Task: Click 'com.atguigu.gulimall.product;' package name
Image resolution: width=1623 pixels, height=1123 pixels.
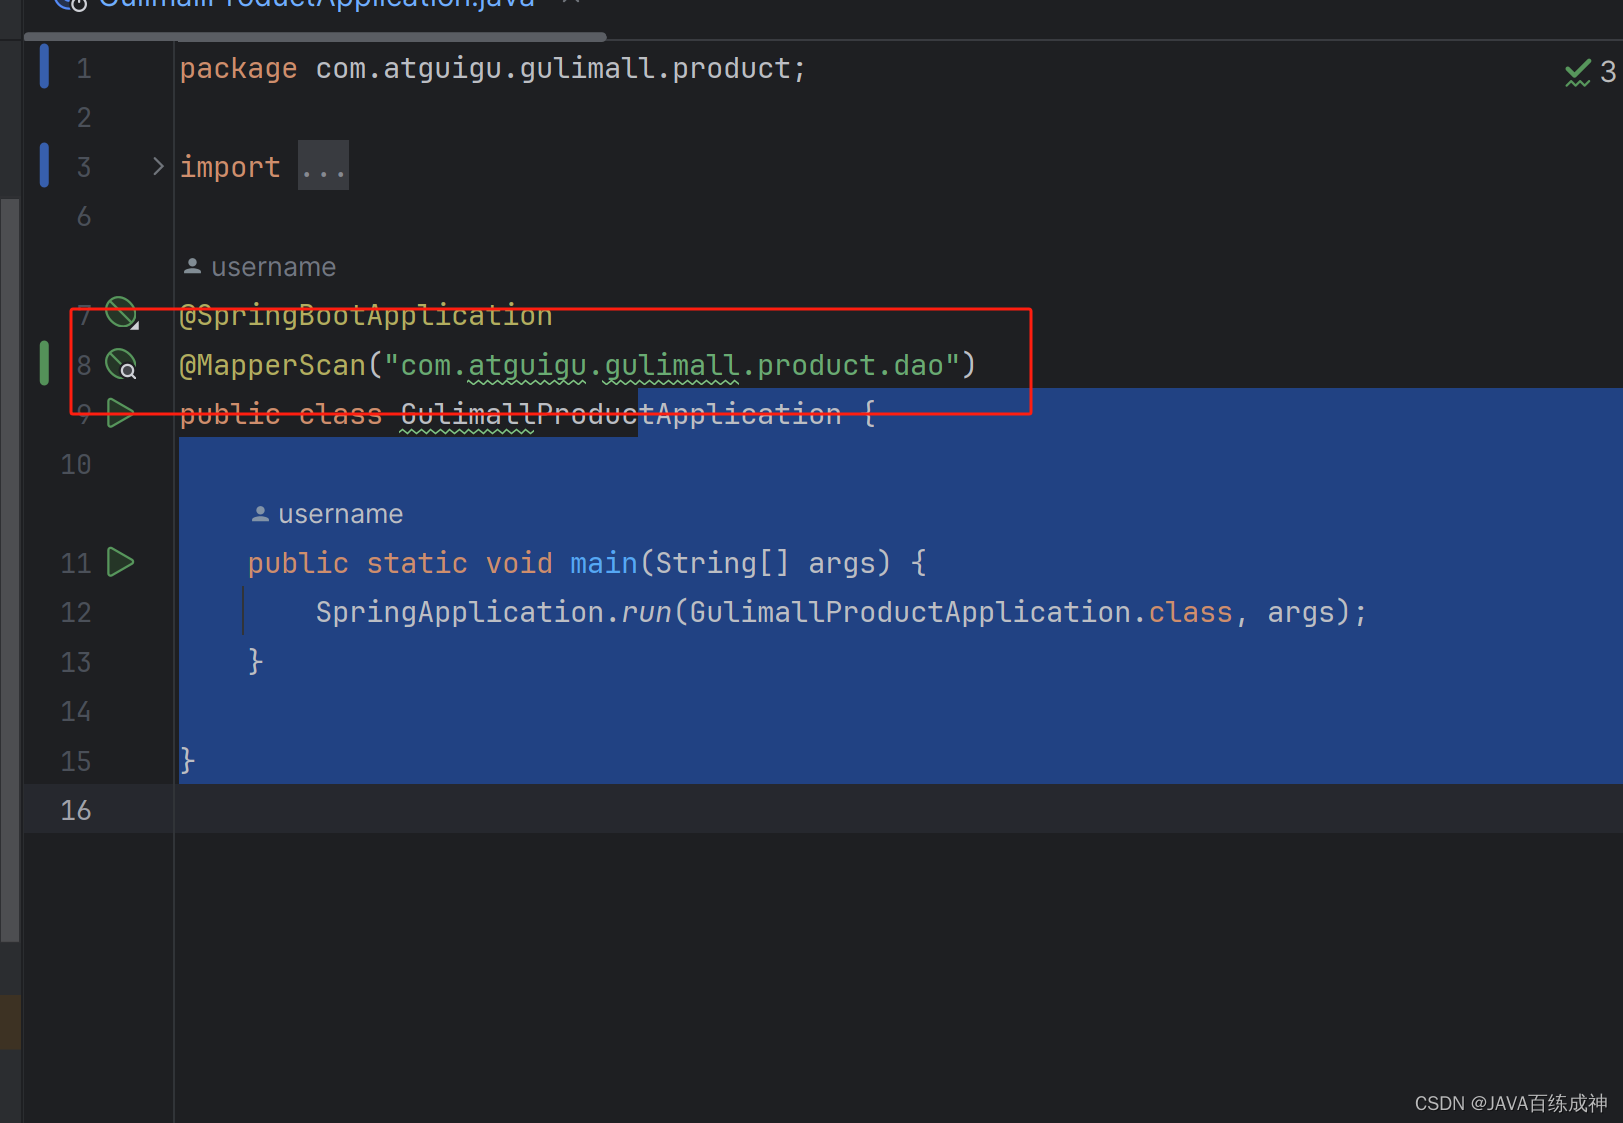Action: (561, 69)
